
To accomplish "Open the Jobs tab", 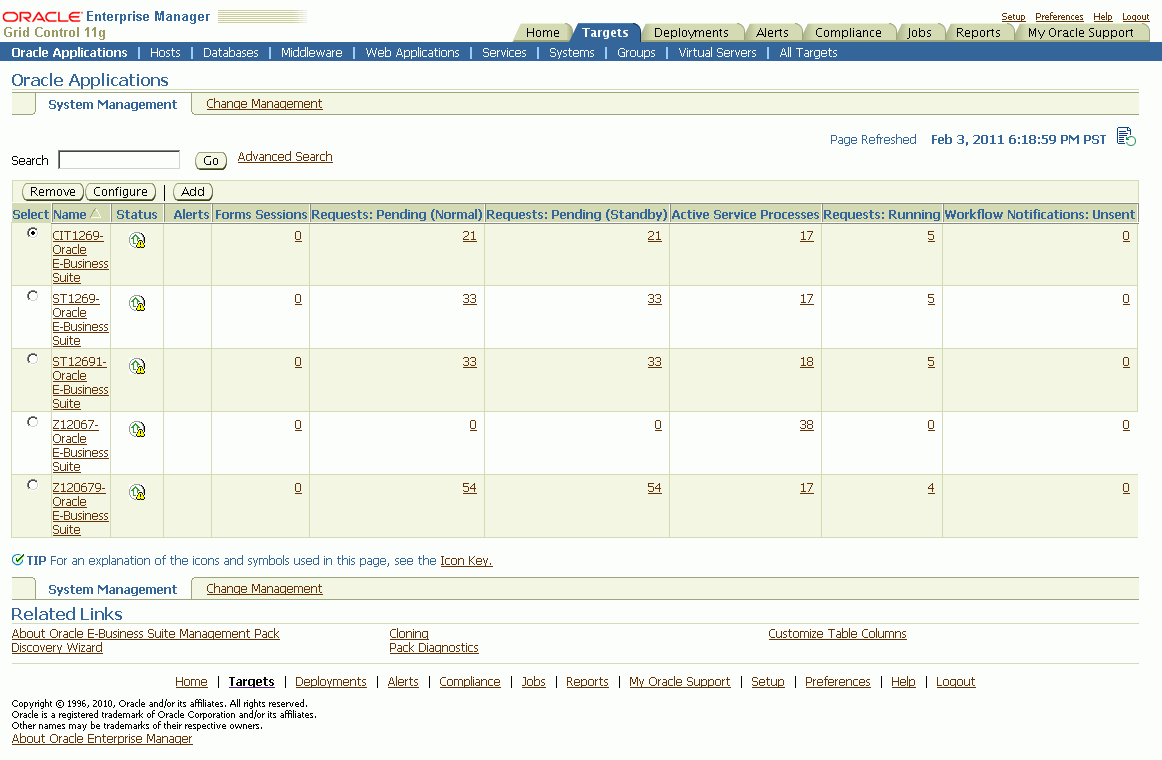I will [x=919, y=33].
